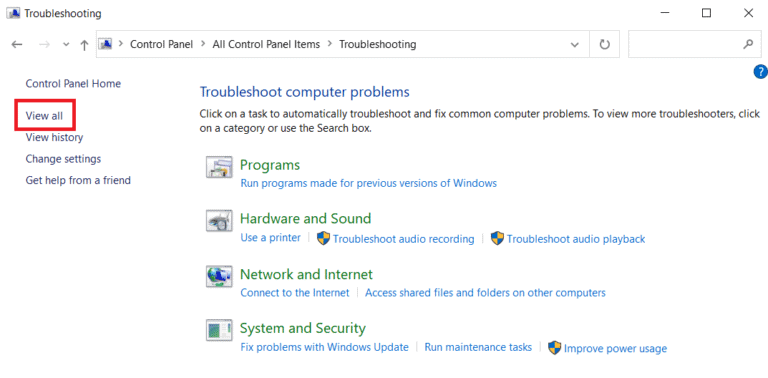Click Run maintenance tasks
Screen dimensions: 768x378
click(478, 347)
